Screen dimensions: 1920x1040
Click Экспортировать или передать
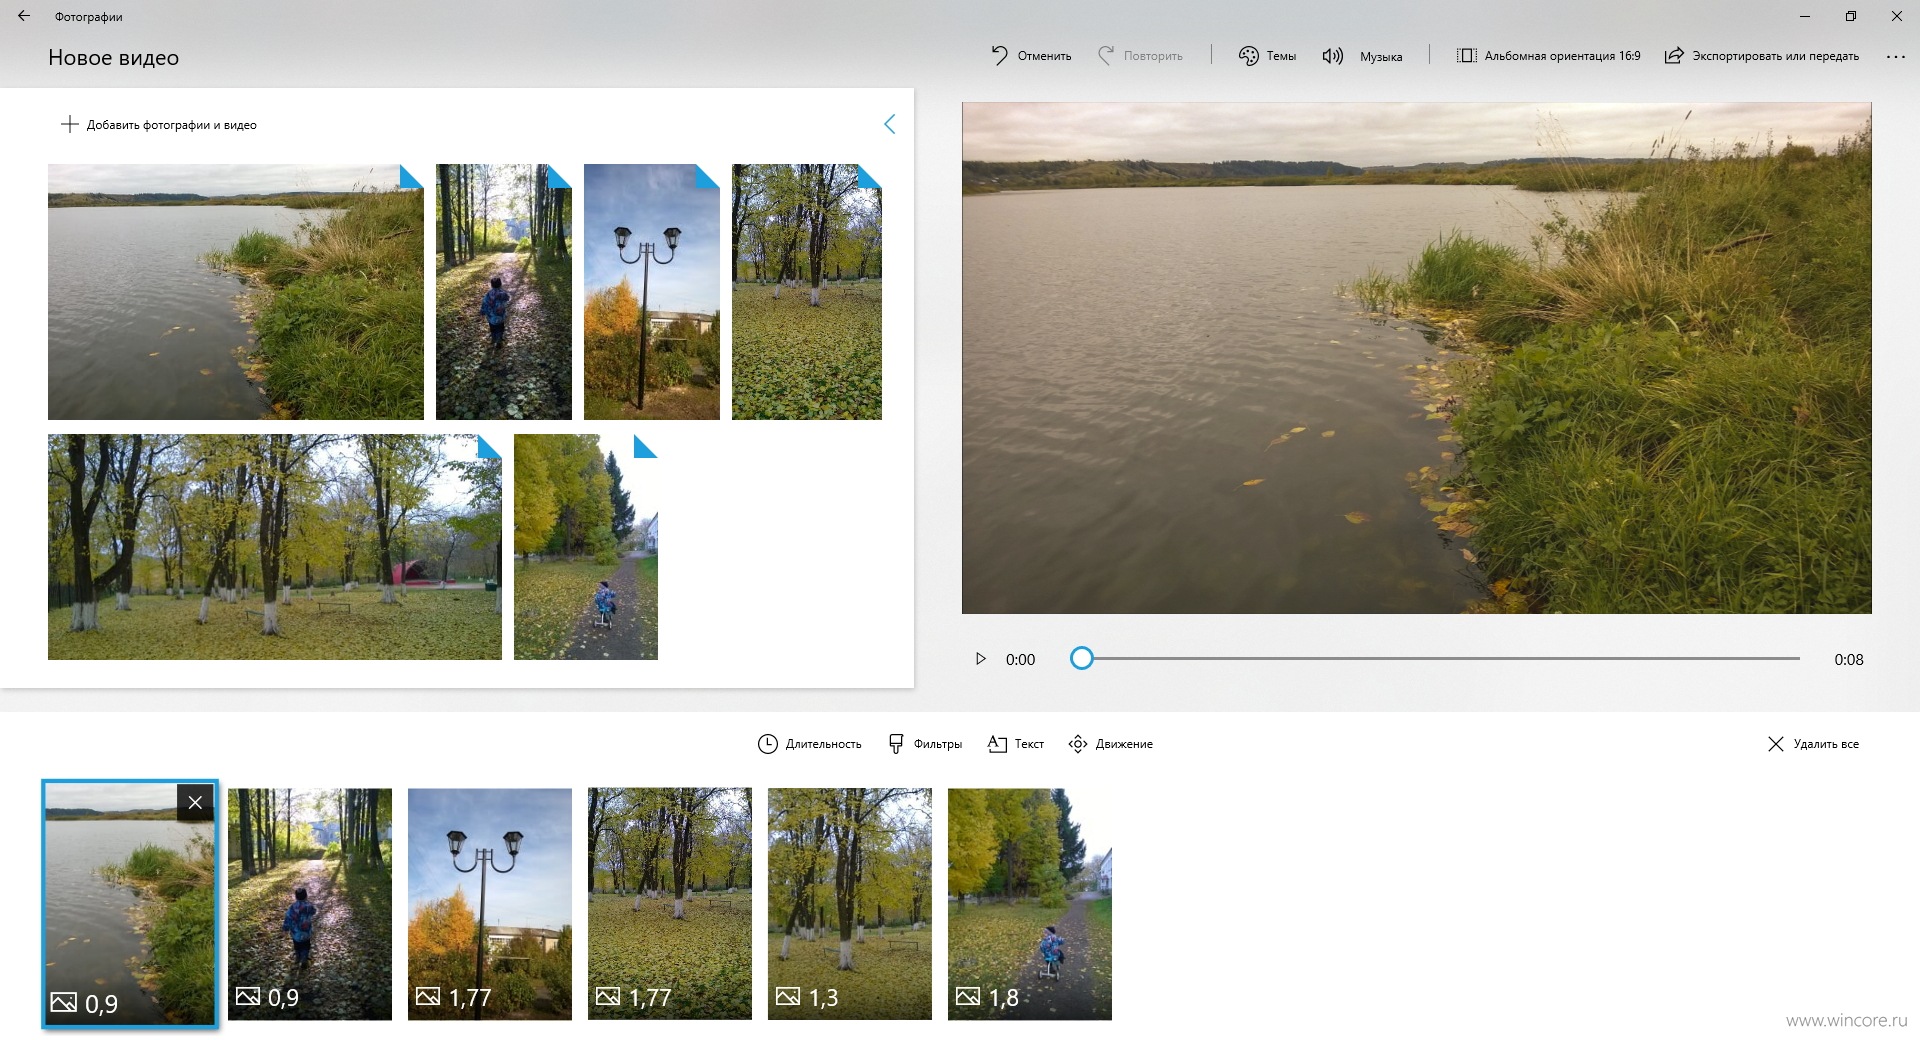[x=1761, y=56]
